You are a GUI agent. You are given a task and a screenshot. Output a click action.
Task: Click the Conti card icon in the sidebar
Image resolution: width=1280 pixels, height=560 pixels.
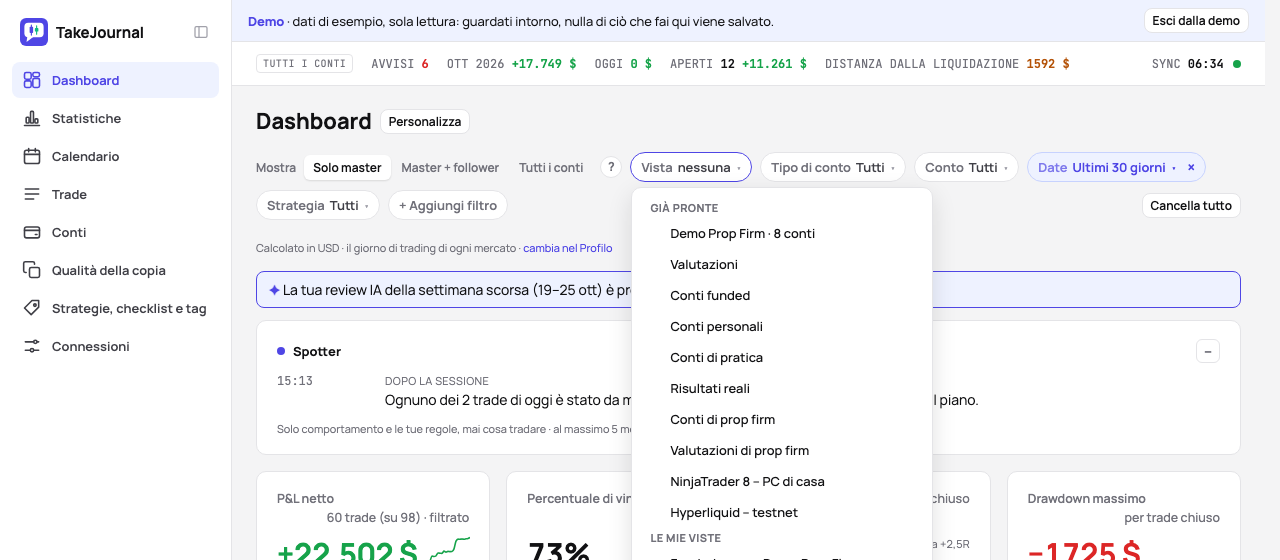click(32, 232)
